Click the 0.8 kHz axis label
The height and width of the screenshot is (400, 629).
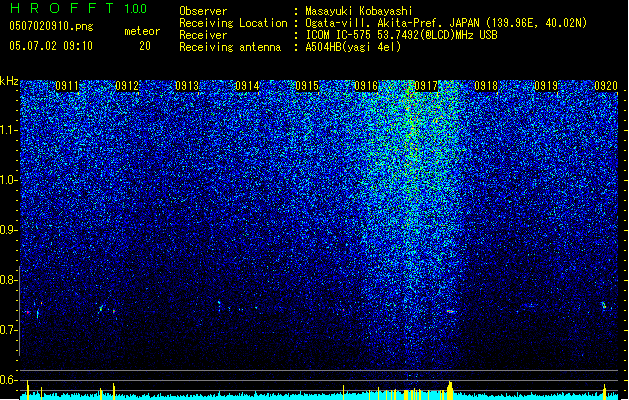(x=9, y=280)
